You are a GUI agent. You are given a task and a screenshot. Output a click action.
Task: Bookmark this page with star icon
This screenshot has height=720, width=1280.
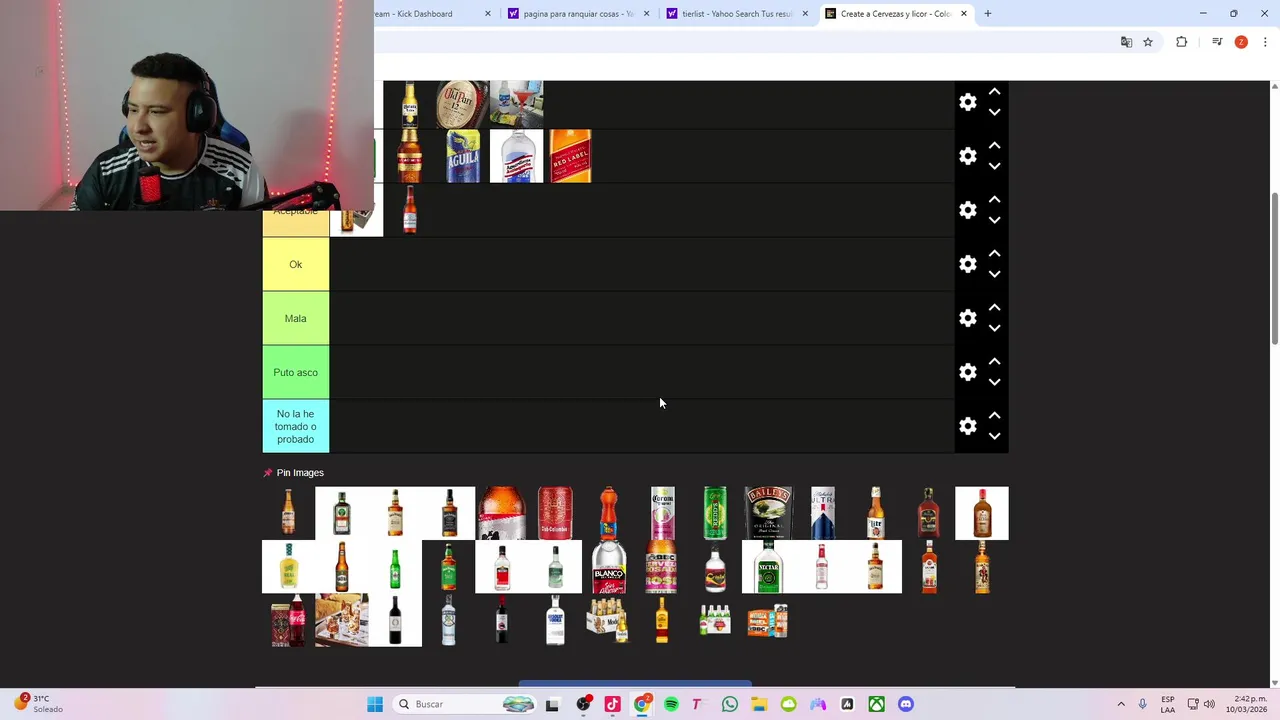pyautogui.click(x=1148, y=42)
